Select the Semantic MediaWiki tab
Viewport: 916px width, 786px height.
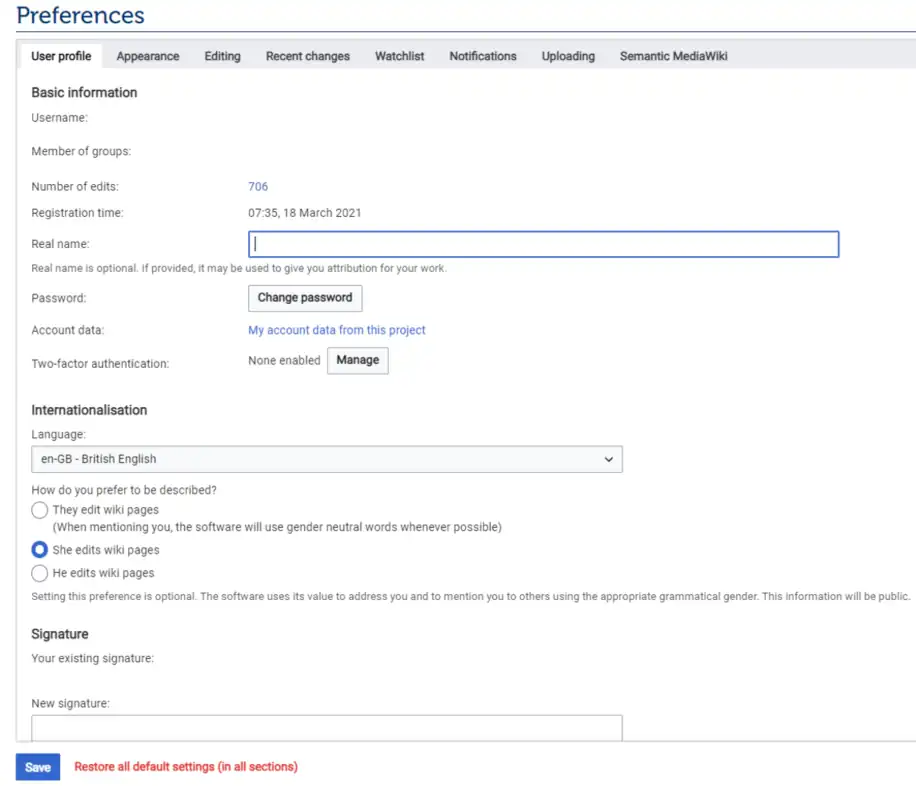point(673,56)
